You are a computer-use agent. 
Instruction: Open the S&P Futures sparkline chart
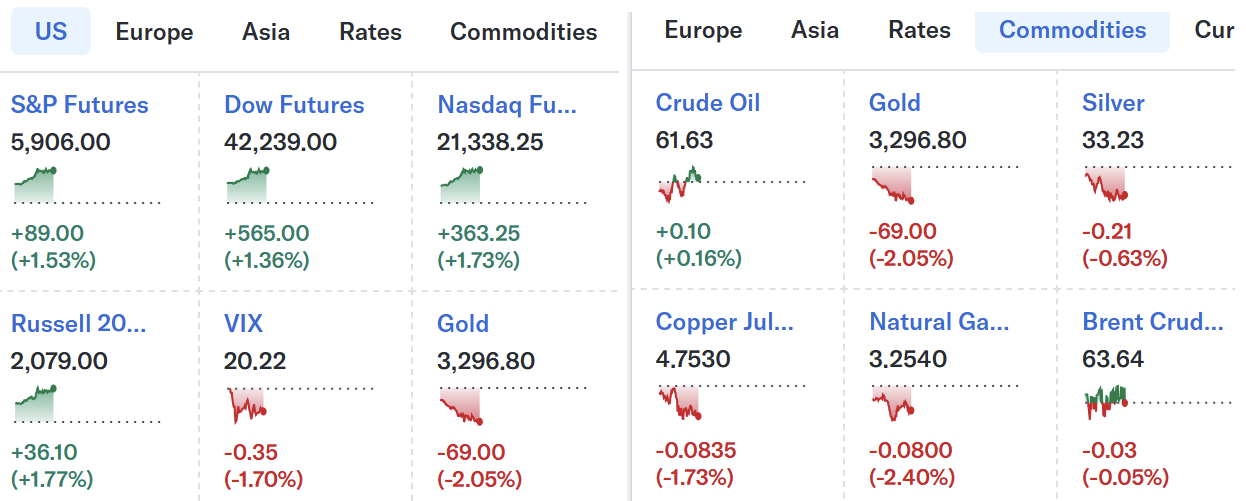pyautogui.click(x=87, y=186)
